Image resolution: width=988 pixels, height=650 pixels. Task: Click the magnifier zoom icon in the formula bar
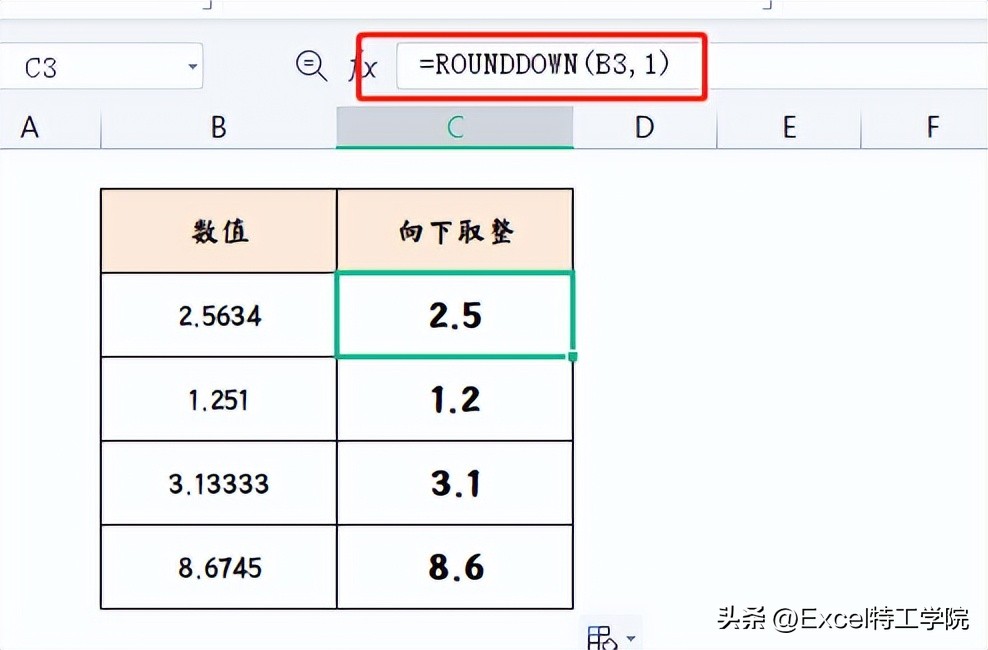[311, 66]
